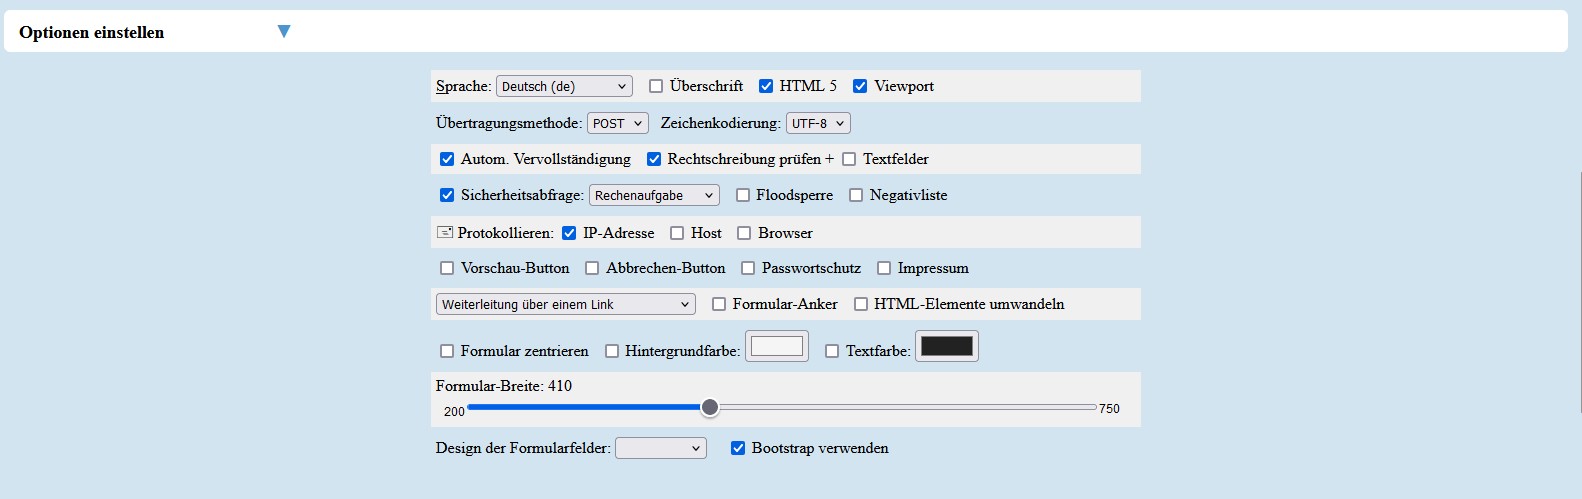The image size is (1582, 499).
Task: Enable the Floodsperre checkbox
Action: (x=743, y=195)
